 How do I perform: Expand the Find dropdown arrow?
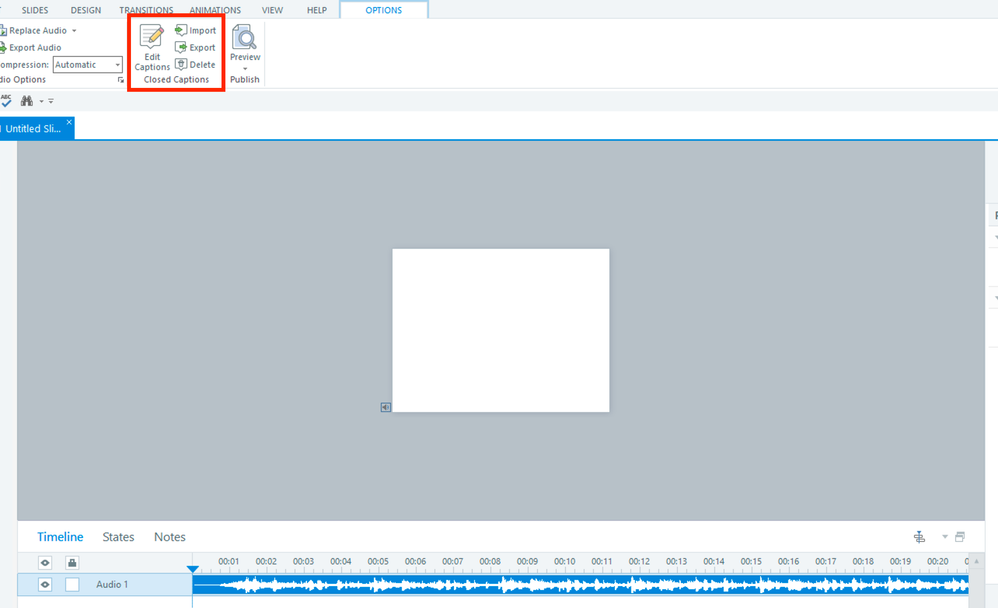pos(41,101)
